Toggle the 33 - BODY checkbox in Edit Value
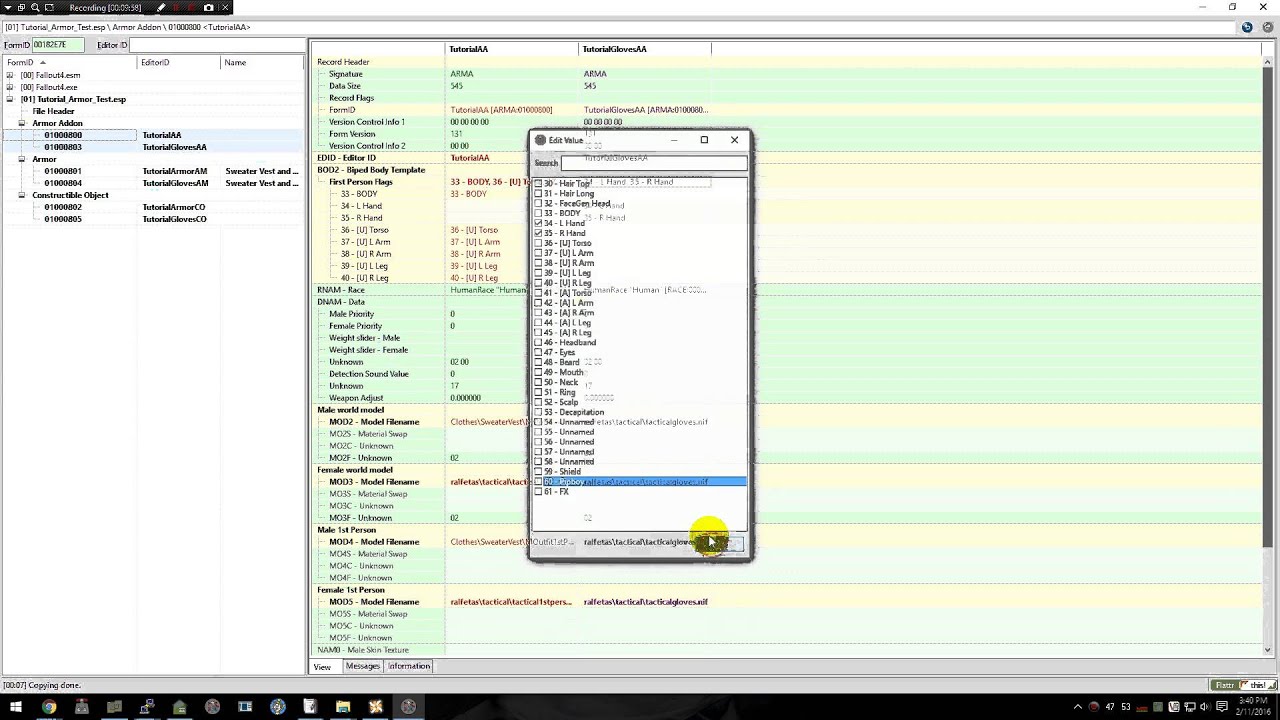The width and height of the screenshot is (1280, 720). 538,213
